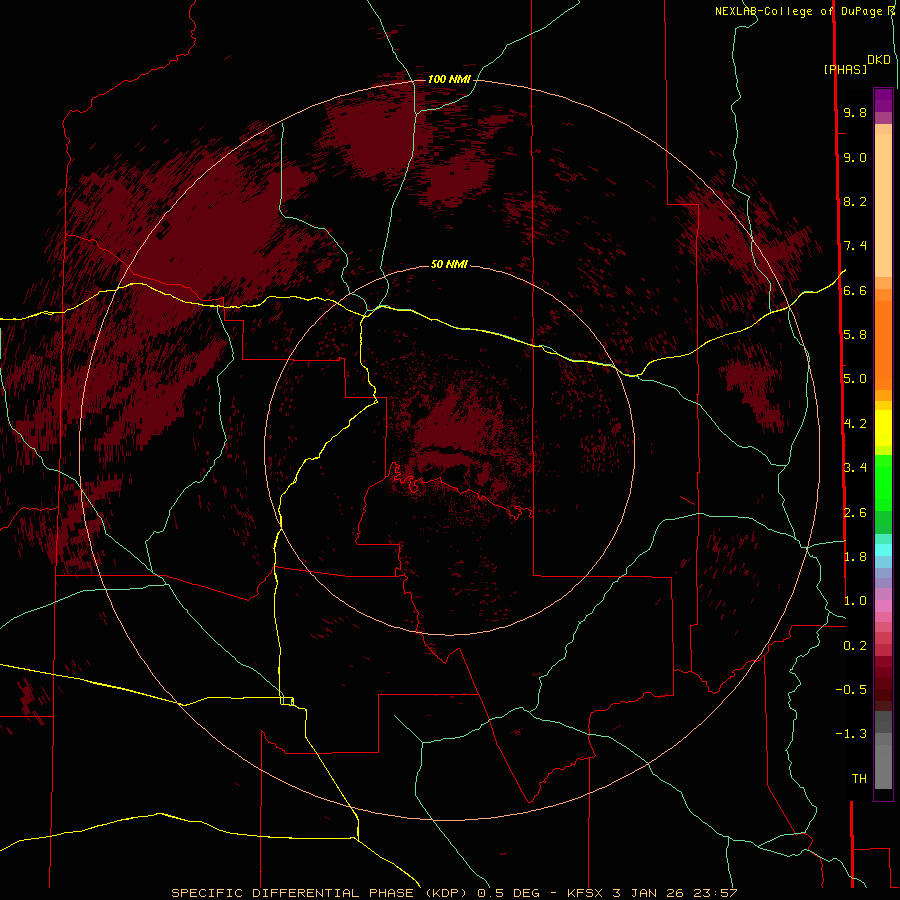
Task: Click the DKD product label
Action: point(879,59)
